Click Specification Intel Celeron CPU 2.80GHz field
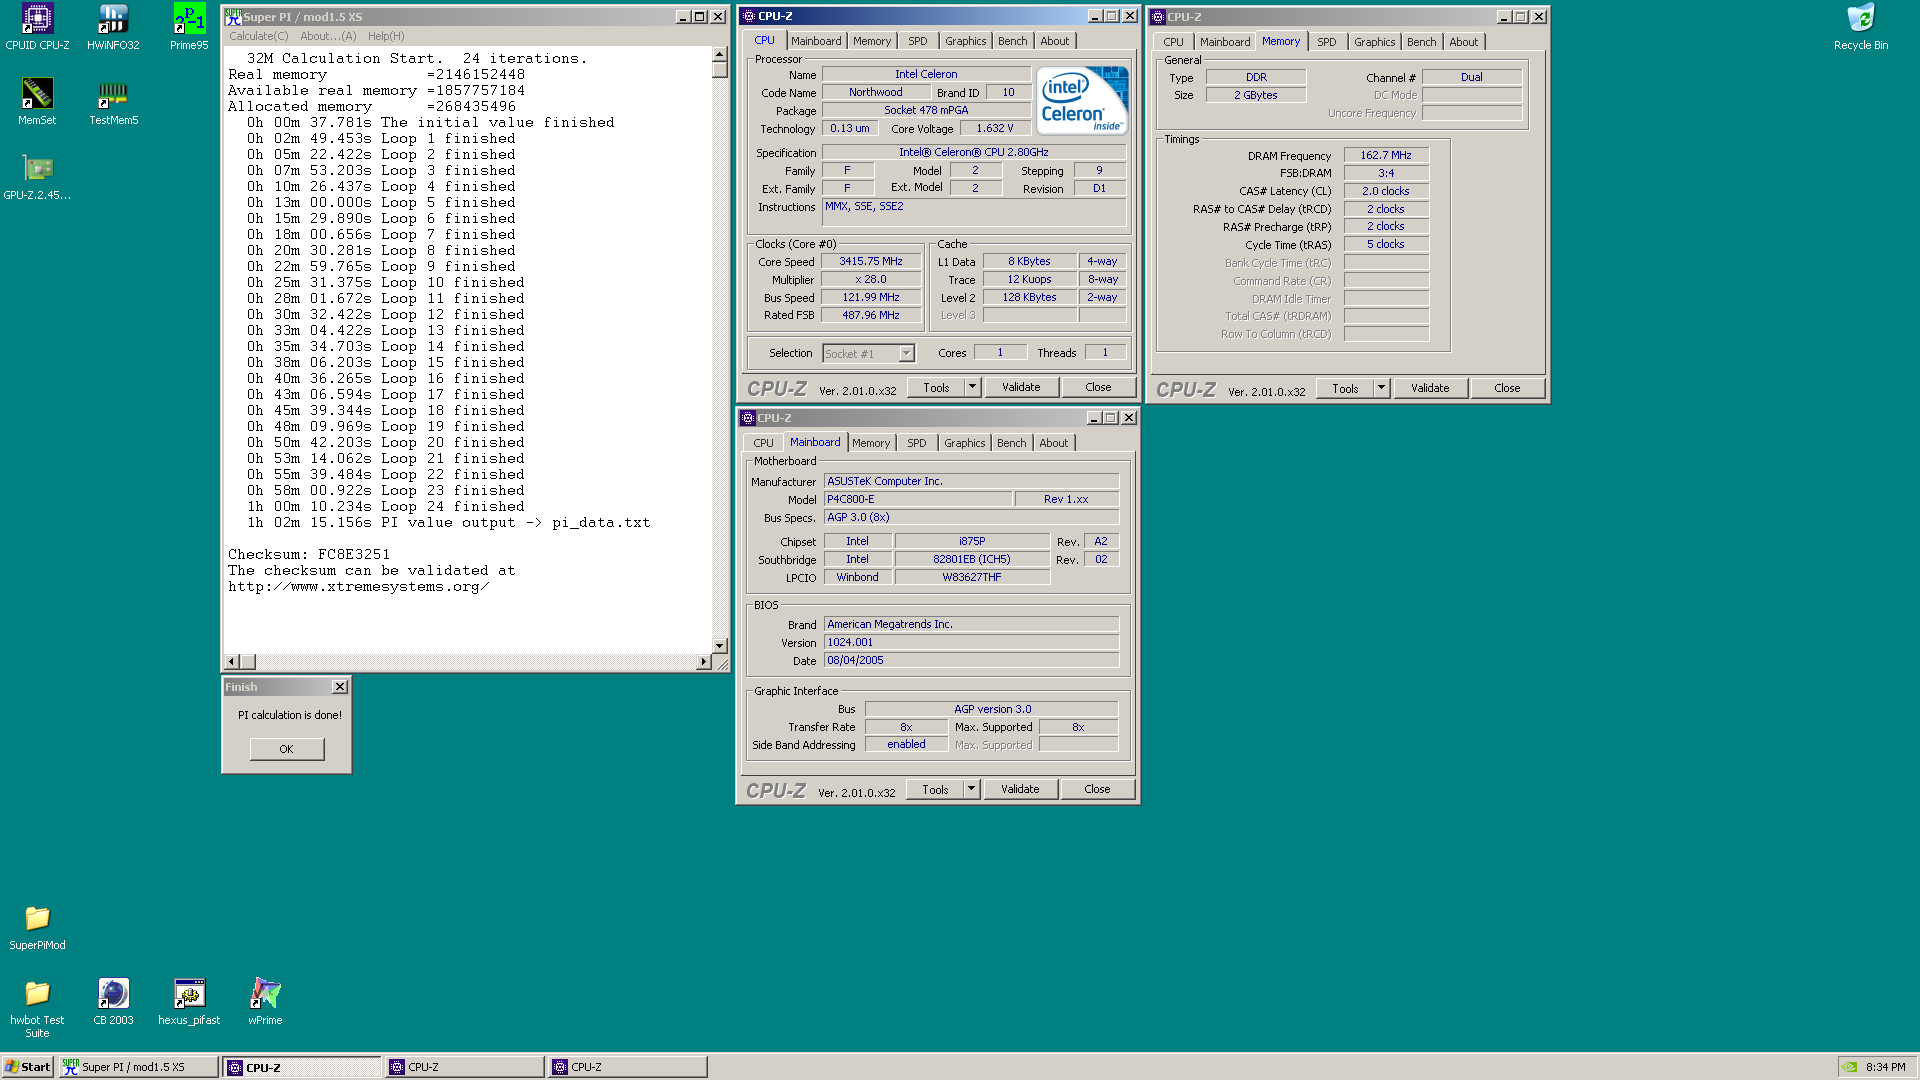 point(973,152)
